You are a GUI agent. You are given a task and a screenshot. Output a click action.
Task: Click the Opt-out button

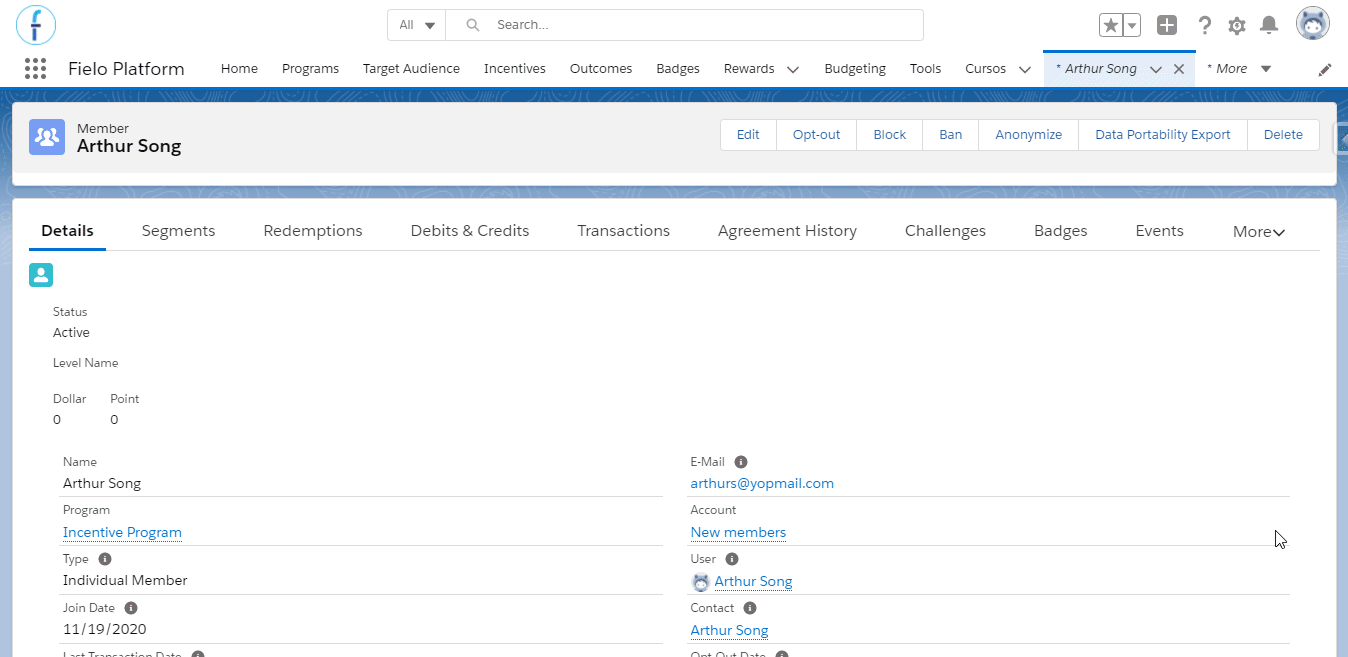(816, 135)
